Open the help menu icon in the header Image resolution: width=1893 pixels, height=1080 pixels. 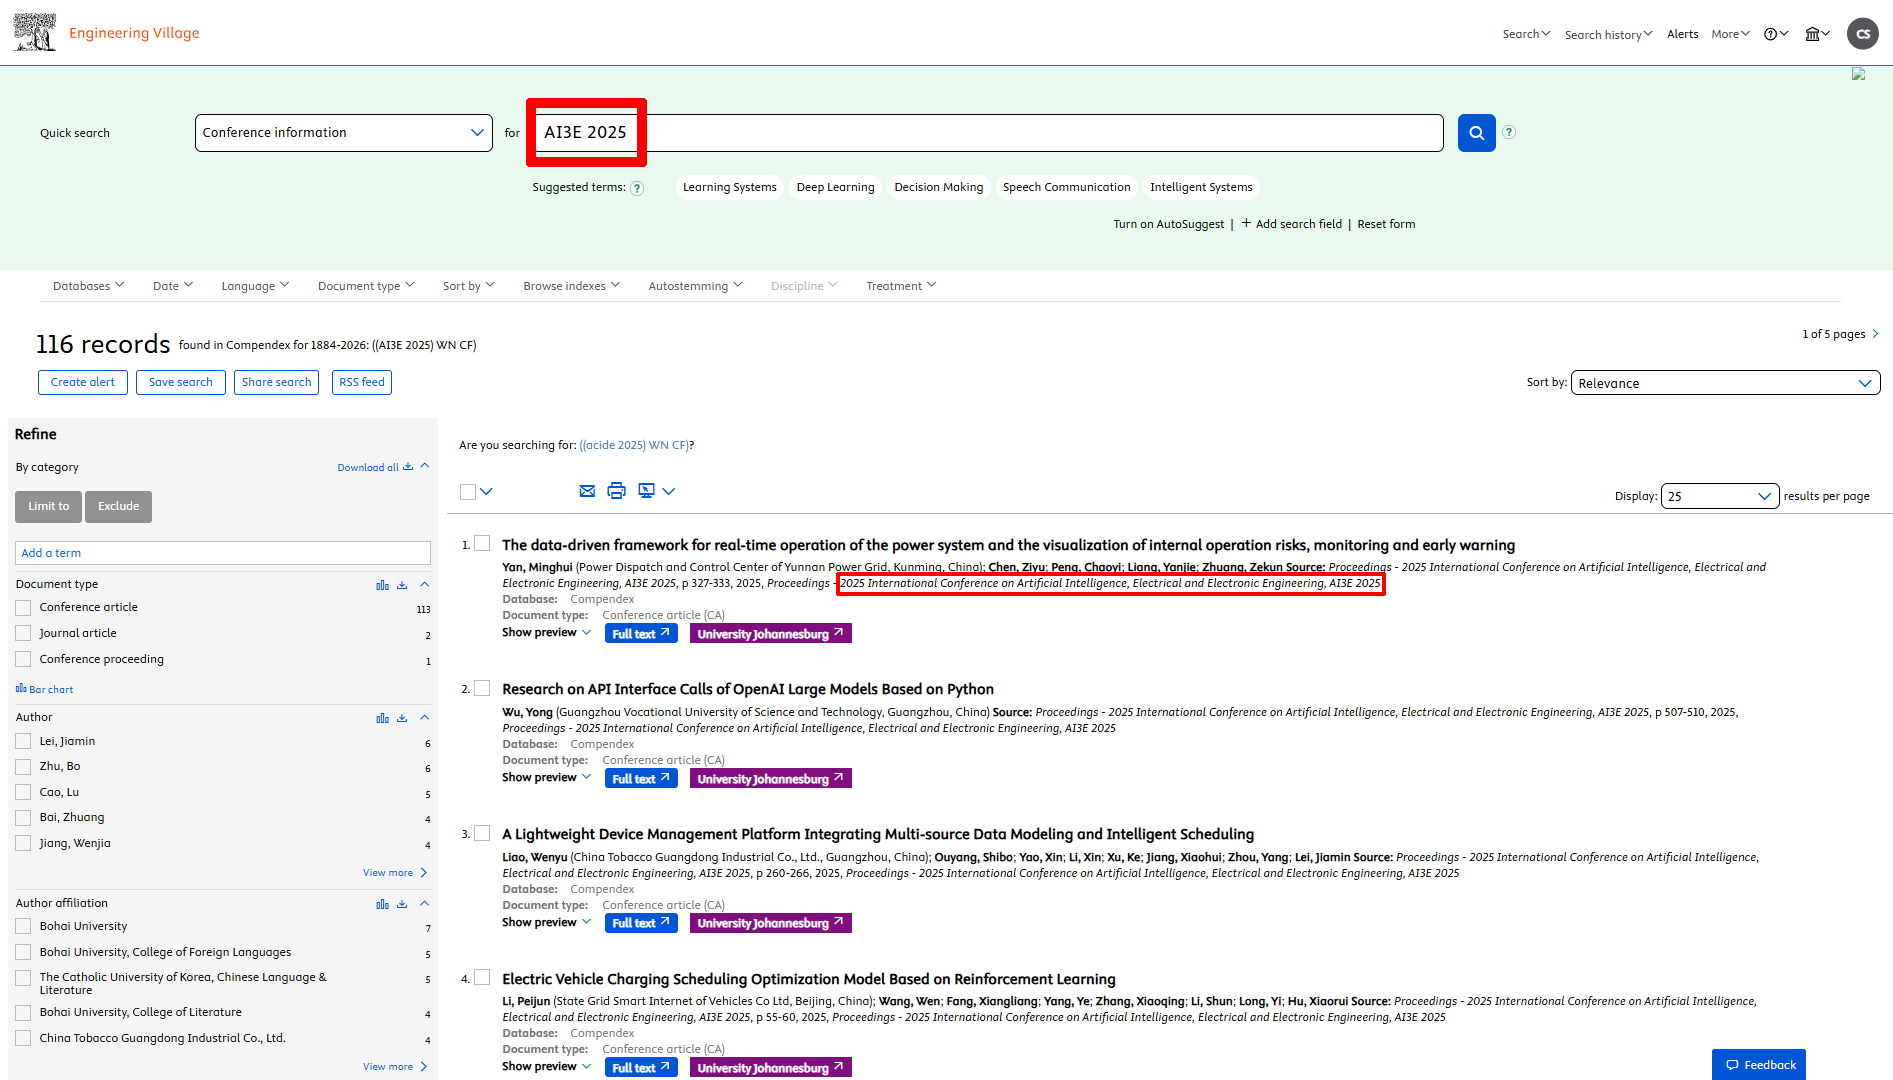coord(1776,34)
